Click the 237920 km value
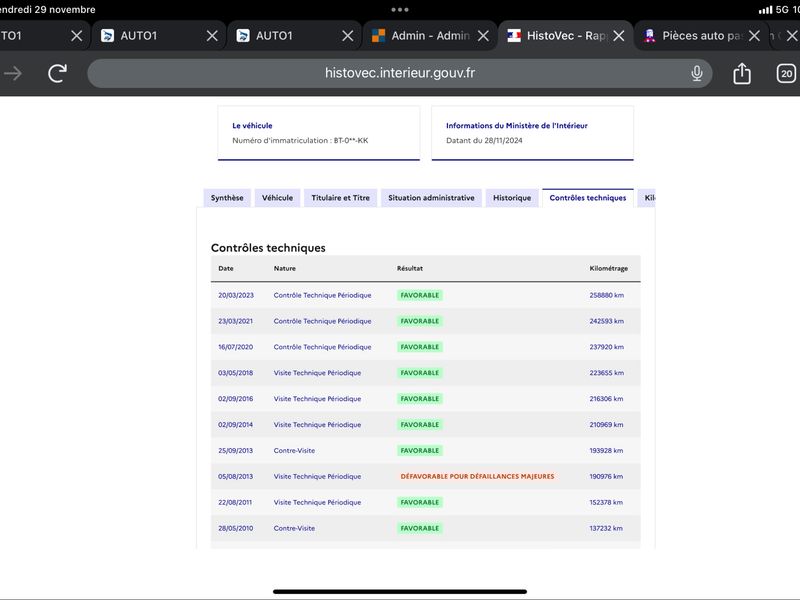This screenshot has height=600, width=800. [x=607, y=347]
